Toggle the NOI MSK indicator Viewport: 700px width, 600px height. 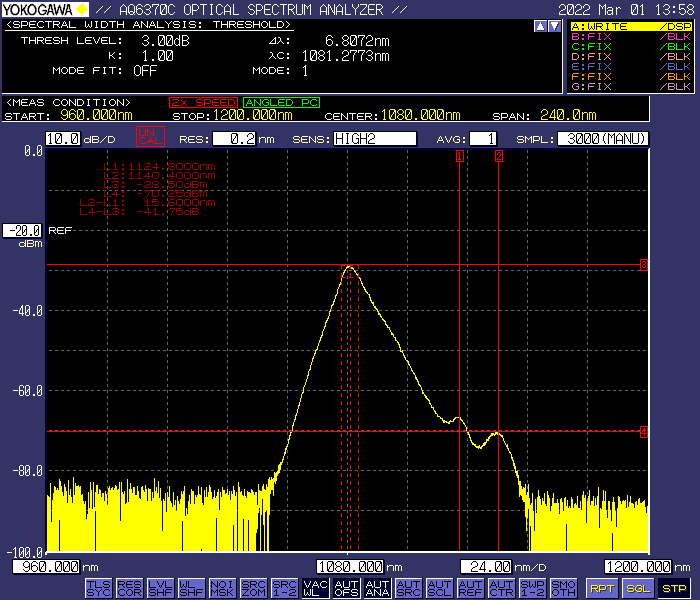coord(222,588)
